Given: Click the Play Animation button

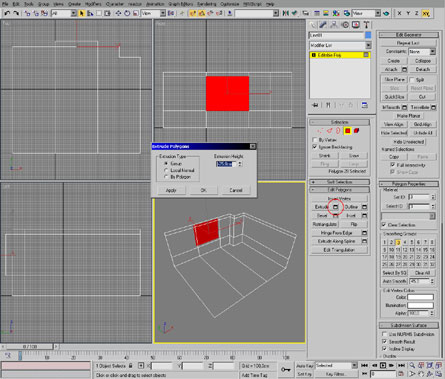Looking at the screenshot, I should (x=383, y=366).
